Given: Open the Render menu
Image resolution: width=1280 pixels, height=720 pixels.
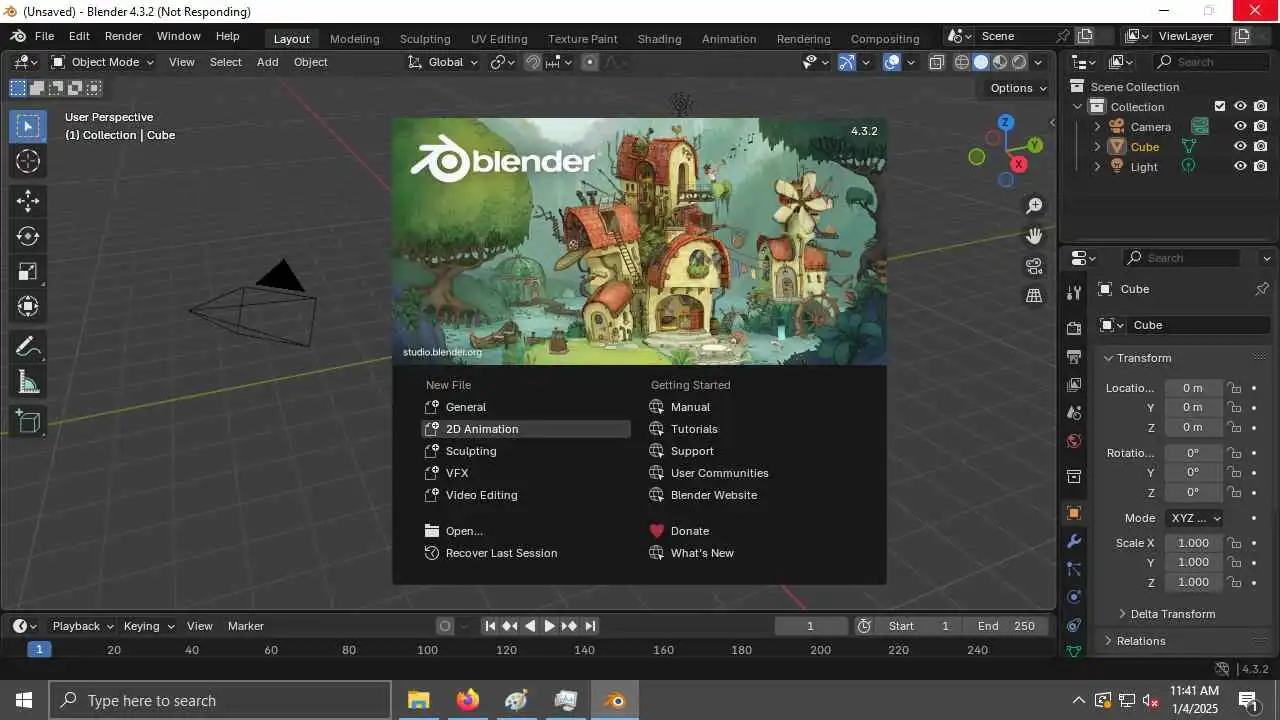Looking at the screenshot, I should coord(123,36).
